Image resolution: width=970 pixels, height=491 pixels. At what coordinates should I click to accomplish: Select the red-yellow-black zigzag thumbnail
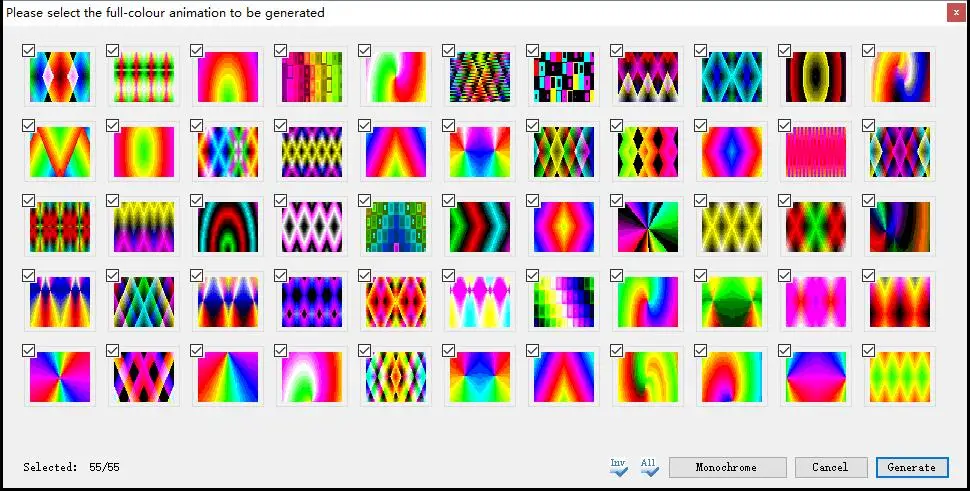tap(900, 302)
